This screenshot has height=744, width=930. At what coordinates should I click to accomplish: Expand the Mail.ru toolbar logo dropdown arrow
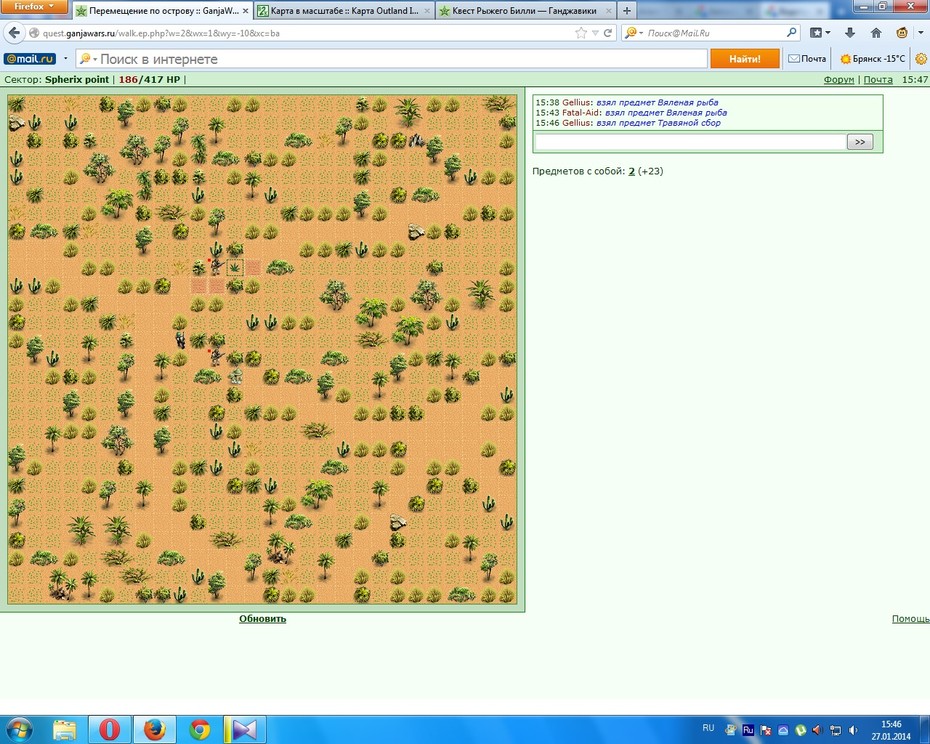coord(65,59)
